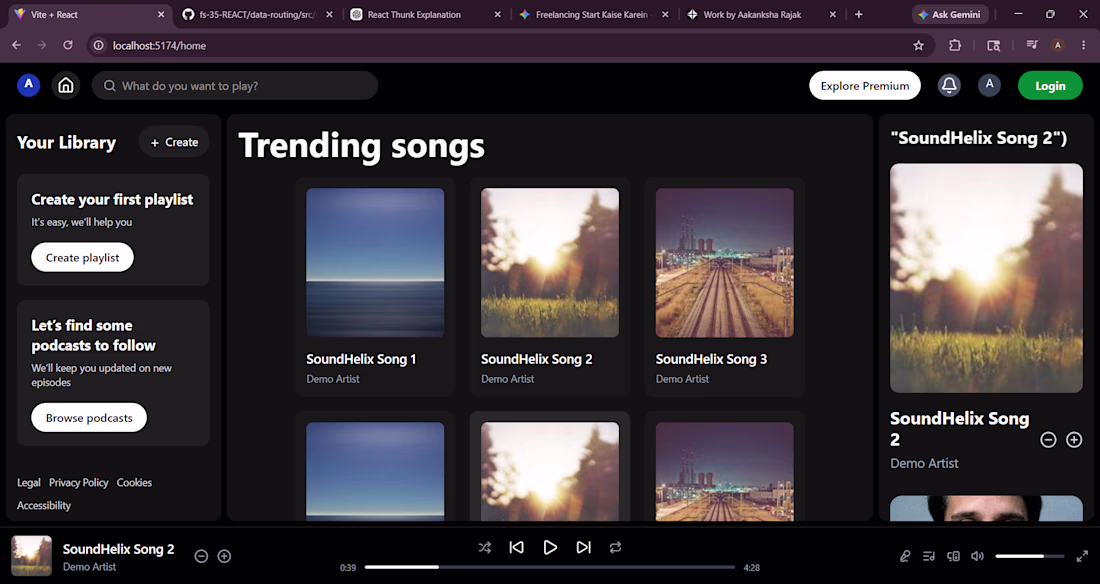
Task: Select the SoundHelix Song 3 railway card
Action: [x=725, y=287]
